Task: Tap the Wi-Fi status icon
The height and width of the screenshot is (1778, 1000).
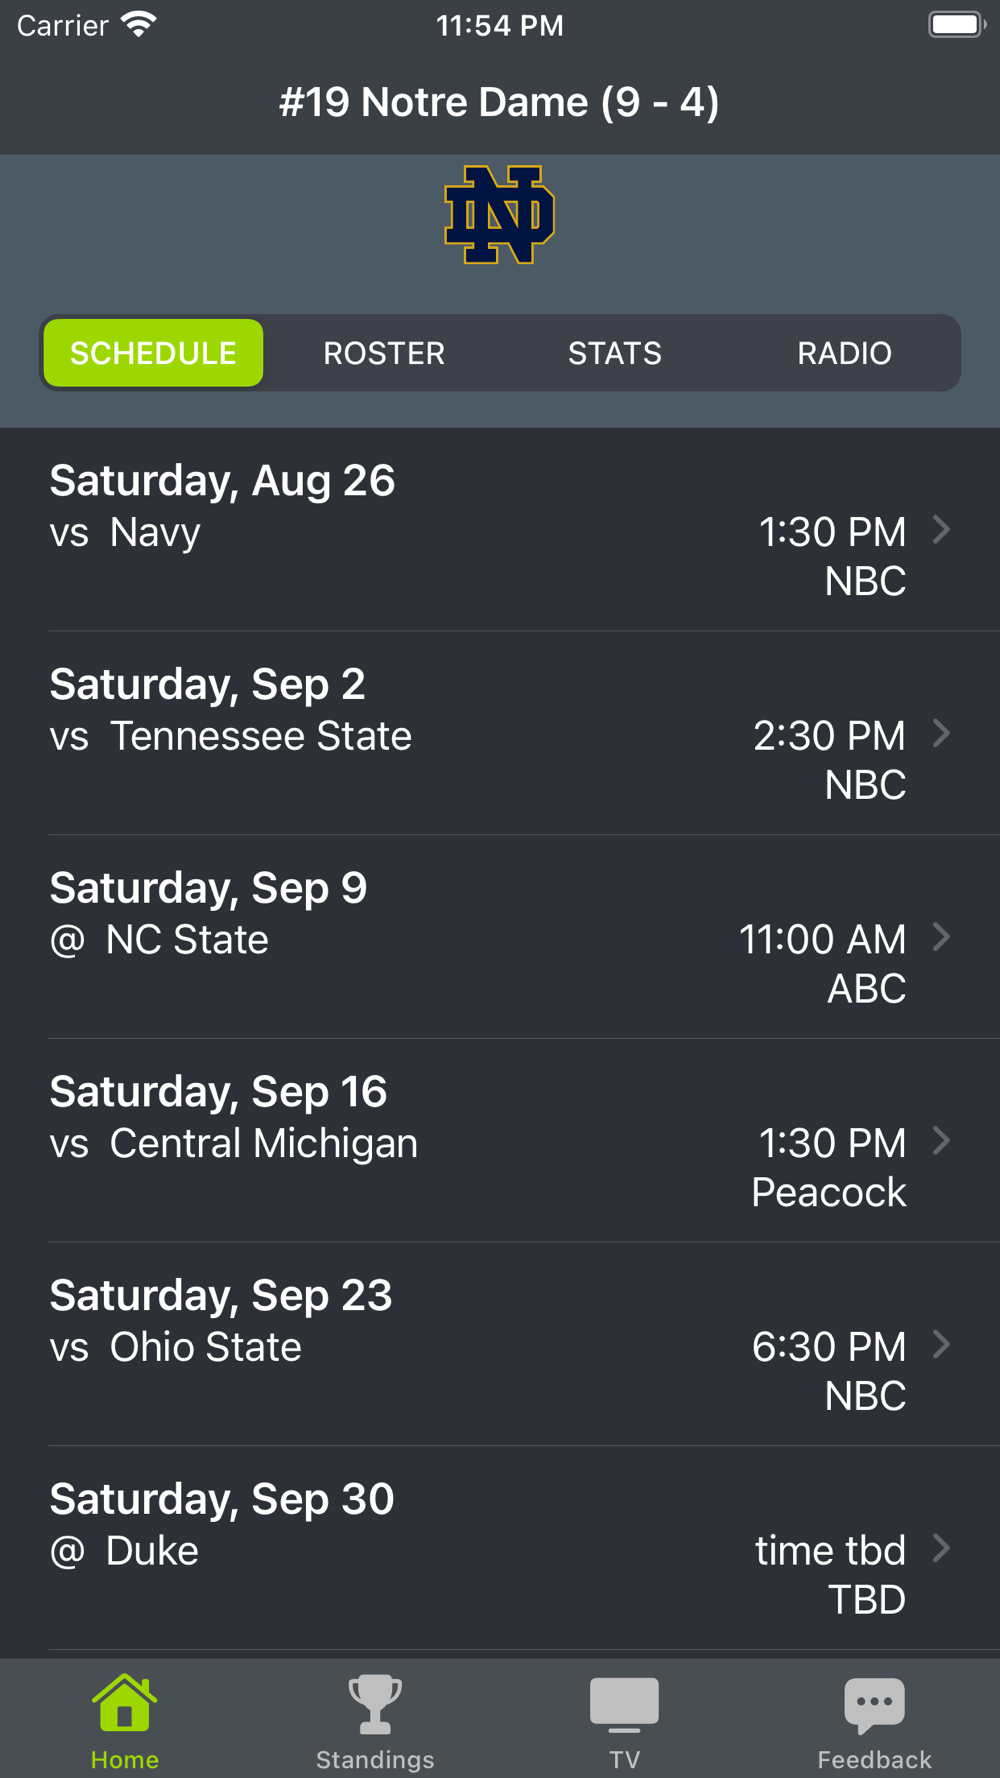Action: [139, 24]
